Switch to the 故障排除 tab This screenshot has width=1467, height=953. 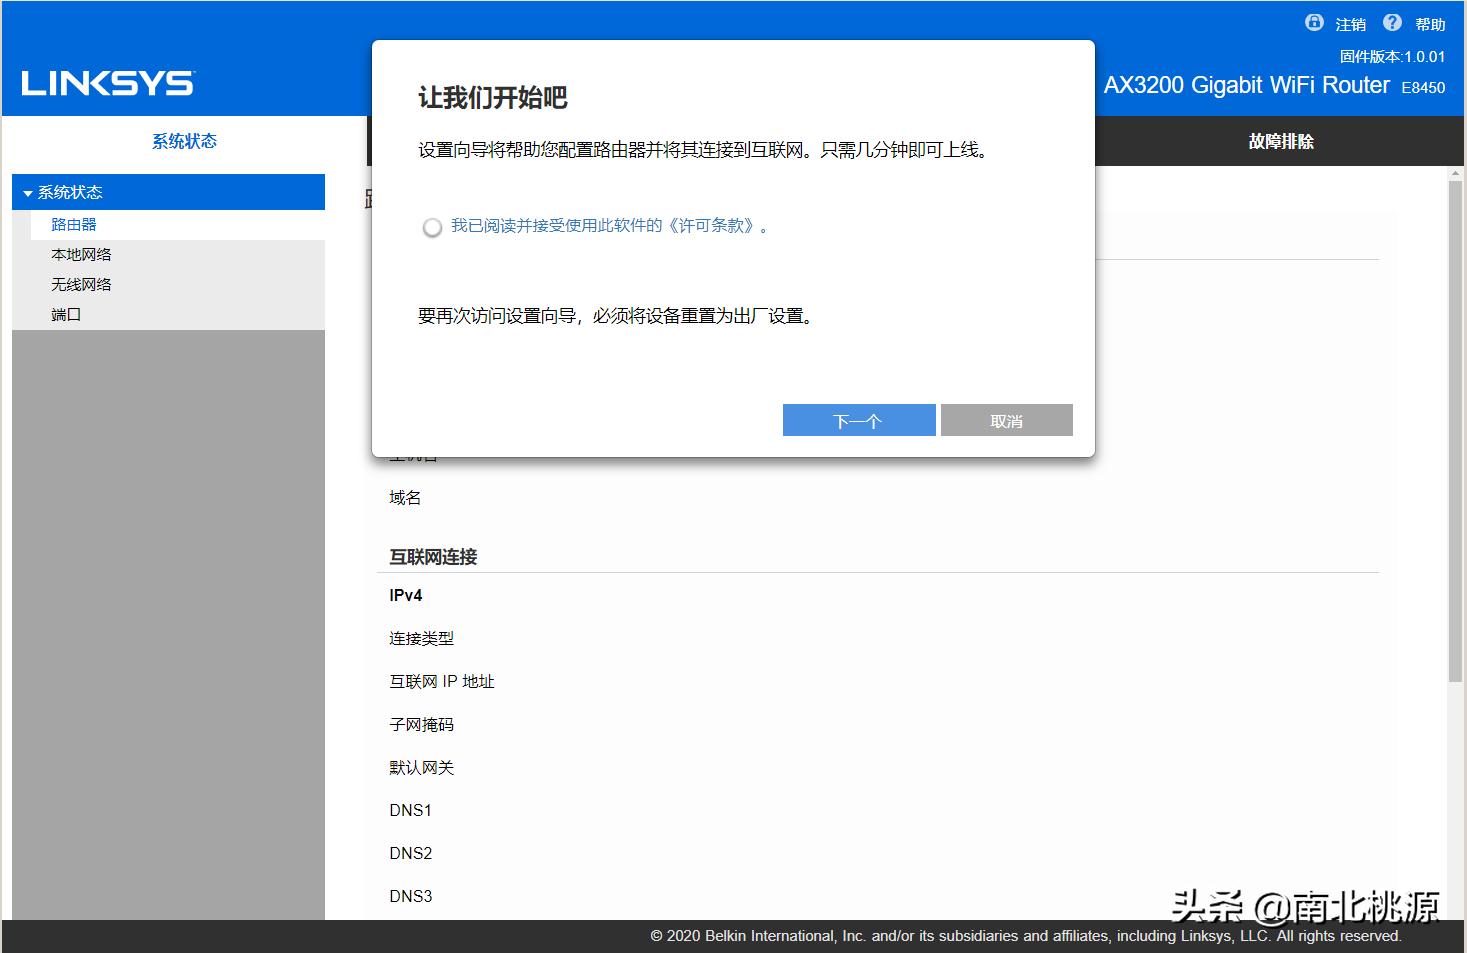click(x=1280, y=141)
